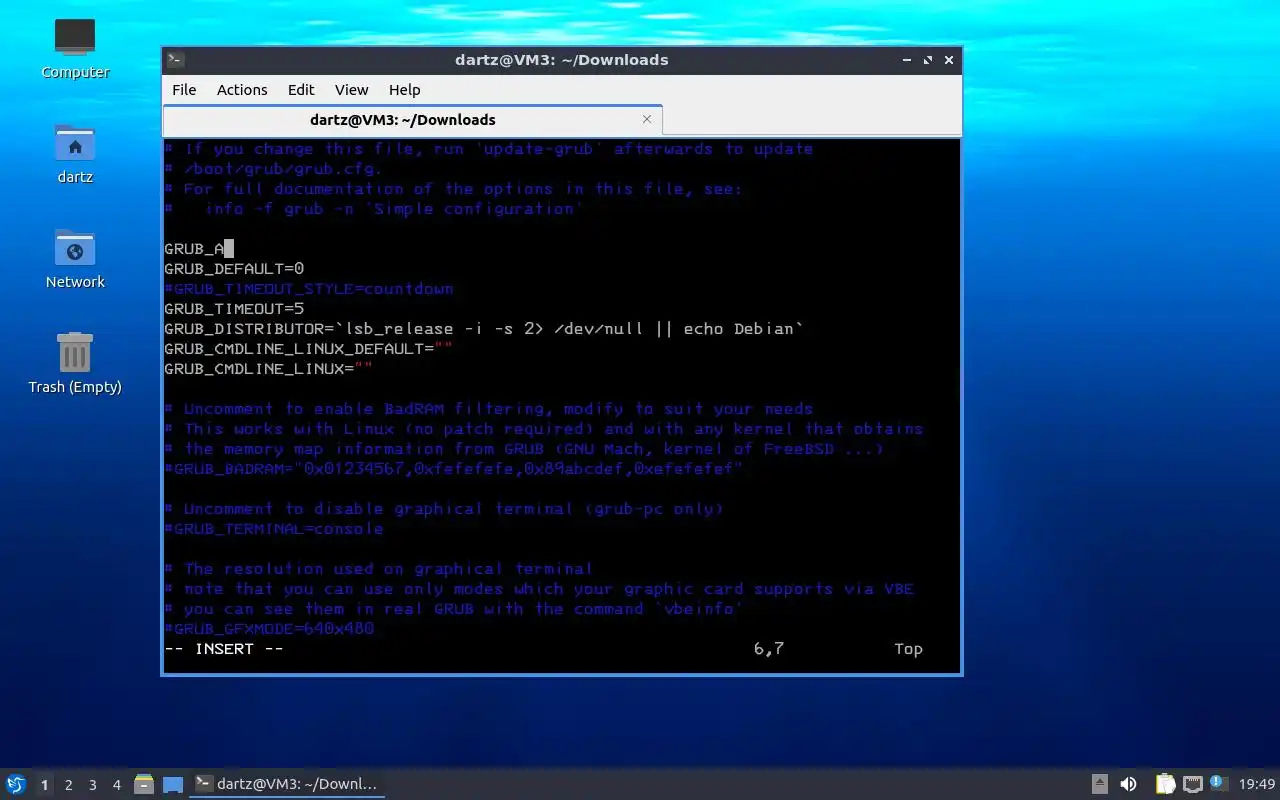Click the #GRUB_TIMEOUT_STYLE=countdown line
The width and height of the screenshot is (1280, 800).
tap(308, 289)
